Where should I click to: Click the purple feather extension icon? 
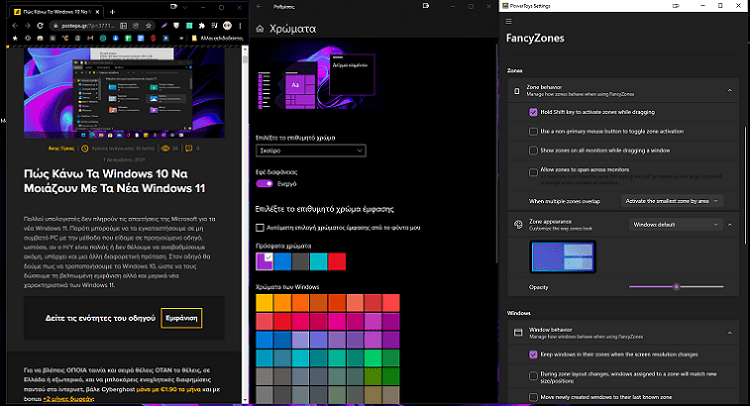click(164, 26)
